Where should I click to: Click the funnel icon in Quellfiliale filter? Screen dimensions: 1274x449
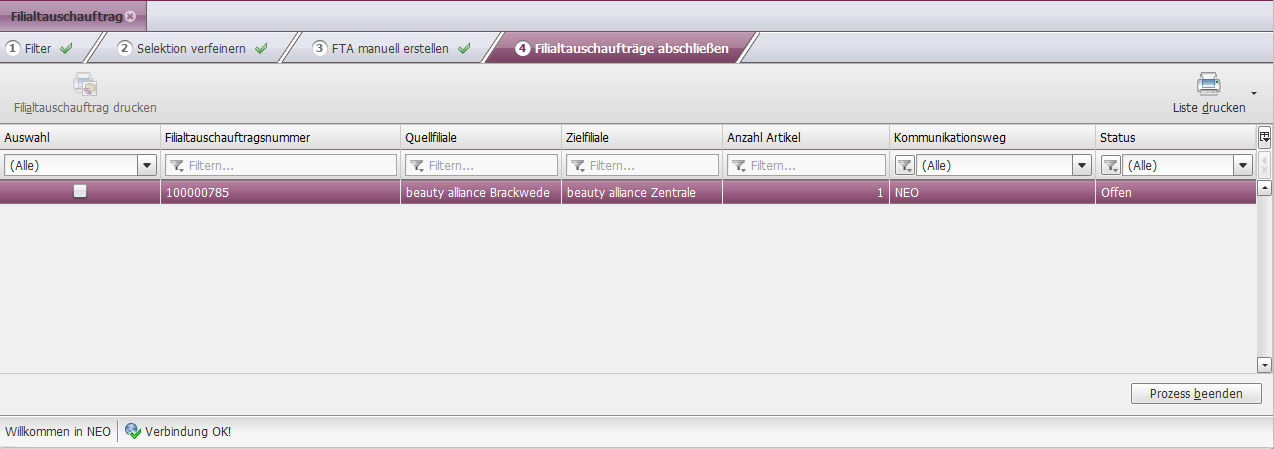point(416,166)
